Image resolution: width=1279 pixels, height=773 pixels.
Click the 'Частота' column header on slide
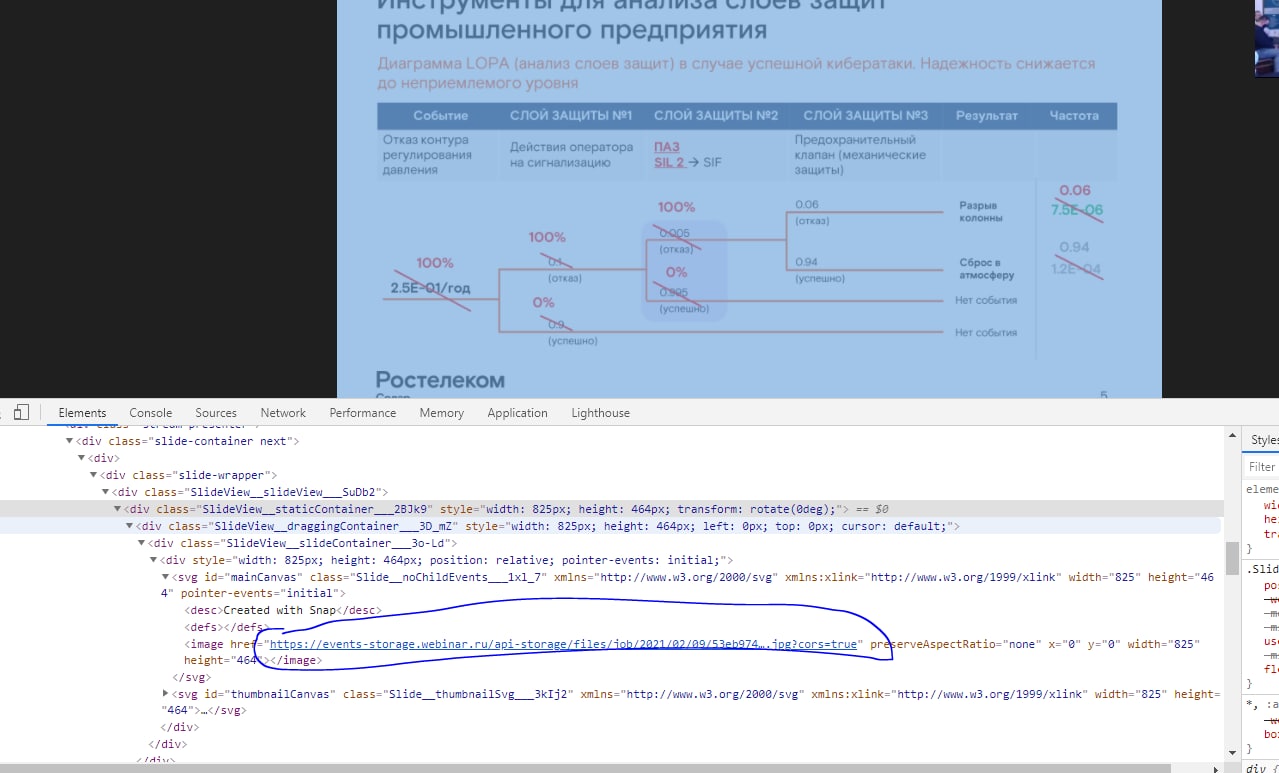1074,116
